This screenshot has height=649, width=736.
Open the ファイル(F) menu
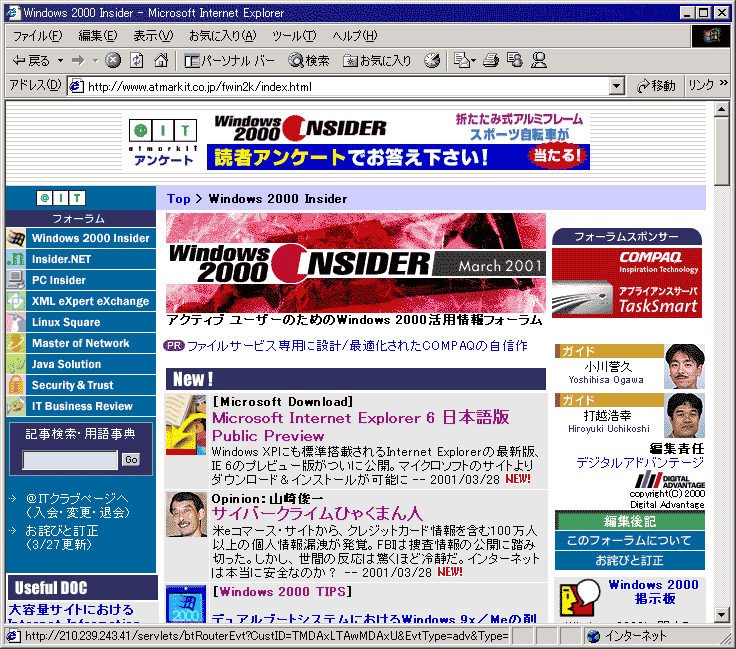point(37,36)
